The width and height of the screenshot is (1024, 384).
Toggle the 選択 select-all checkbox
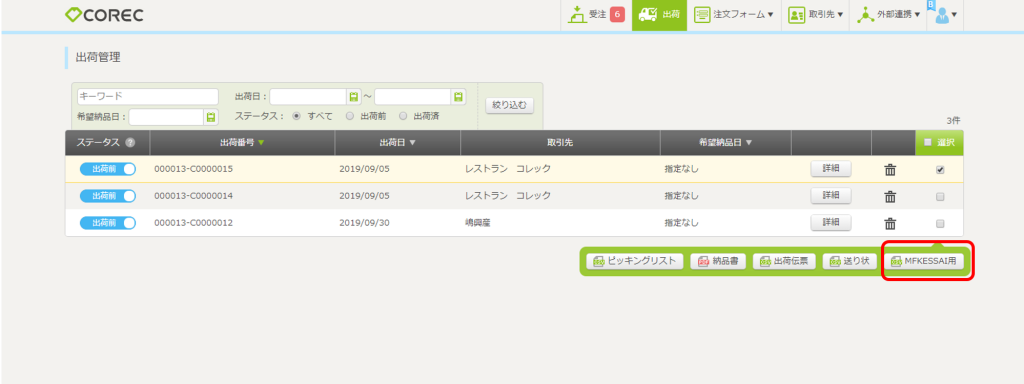point(927,142)
